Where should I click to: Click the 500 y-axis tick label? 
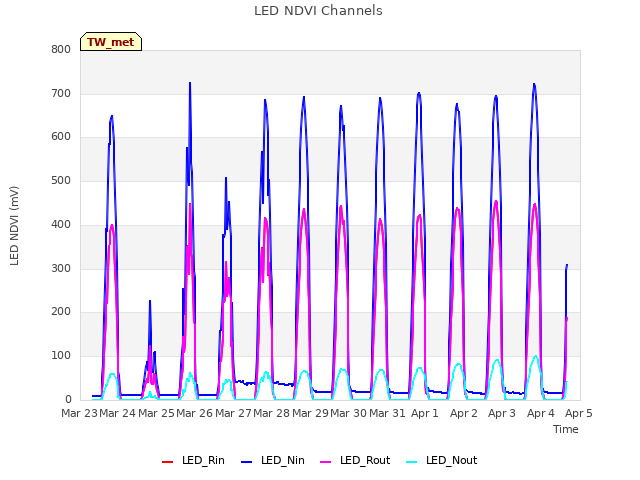(61, 181)
